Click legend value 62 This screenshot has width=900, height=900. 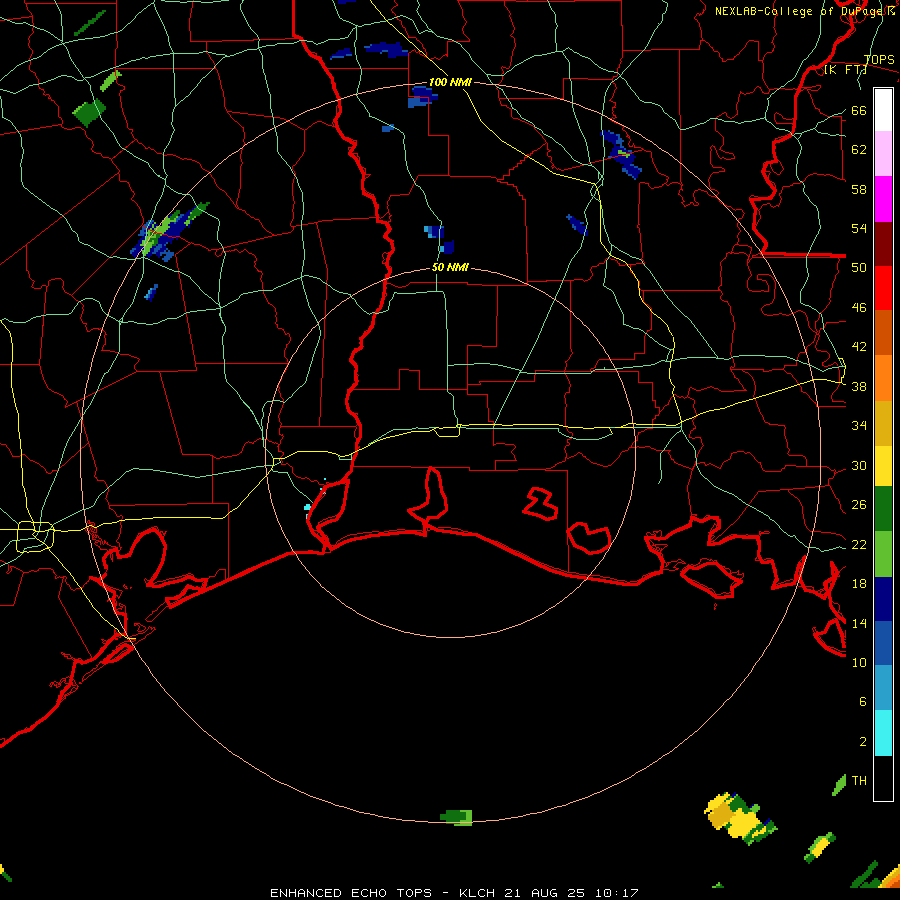pyautogui.click(x=859, y=150)
